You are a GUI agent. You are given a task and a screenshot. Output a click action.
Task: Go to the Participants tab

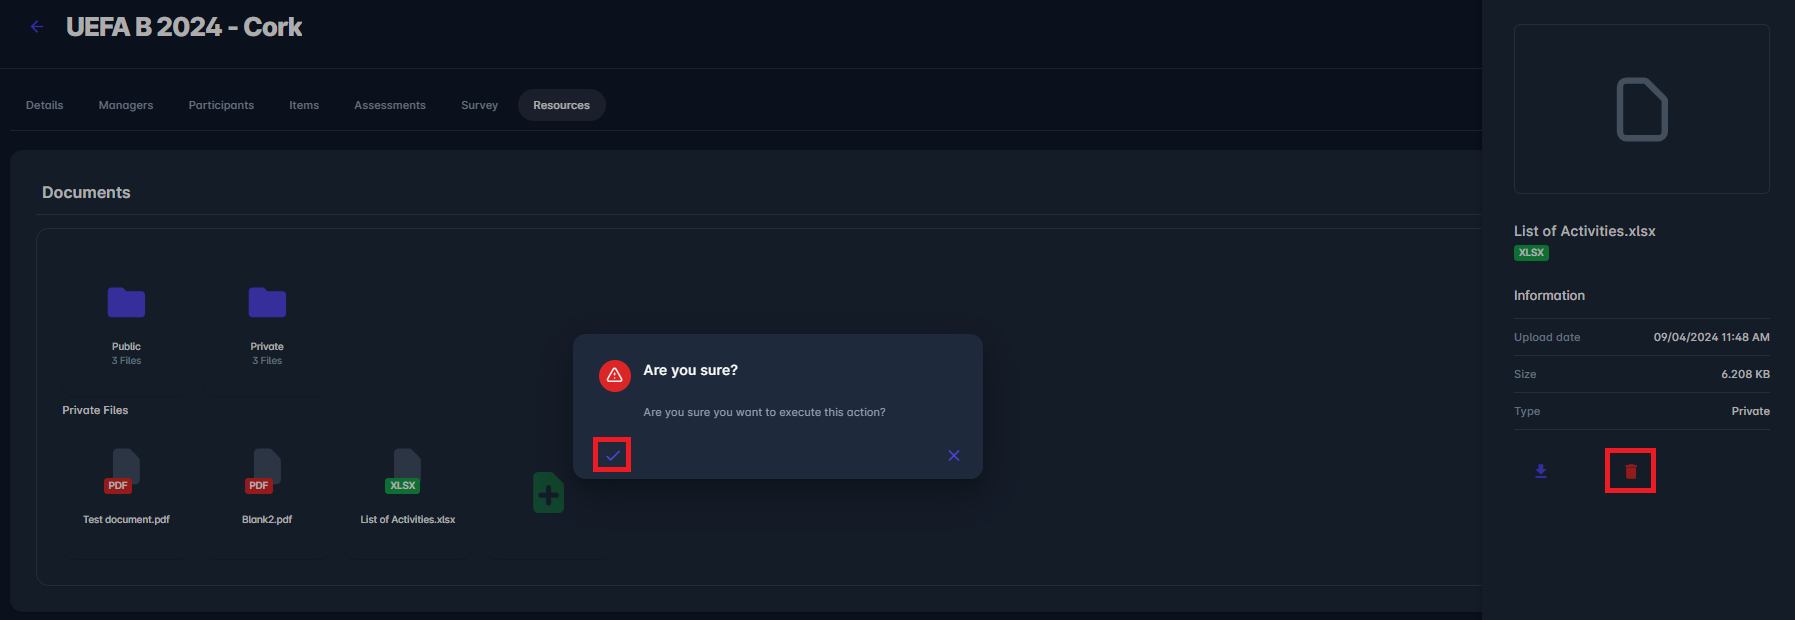(221, 105)
